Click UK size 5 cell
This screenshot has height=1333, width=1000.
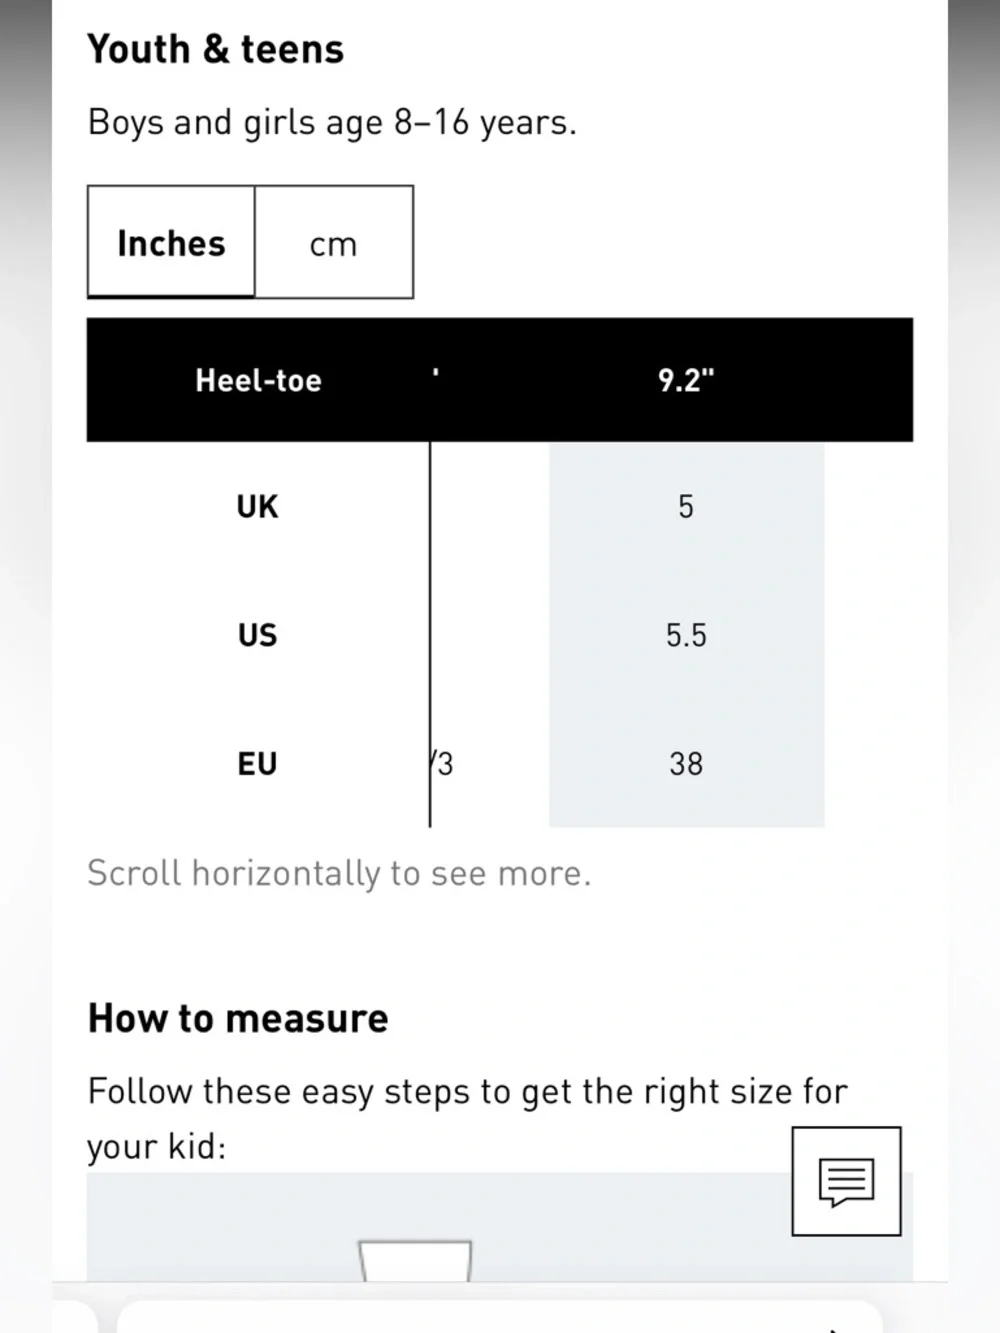point(686,507)
